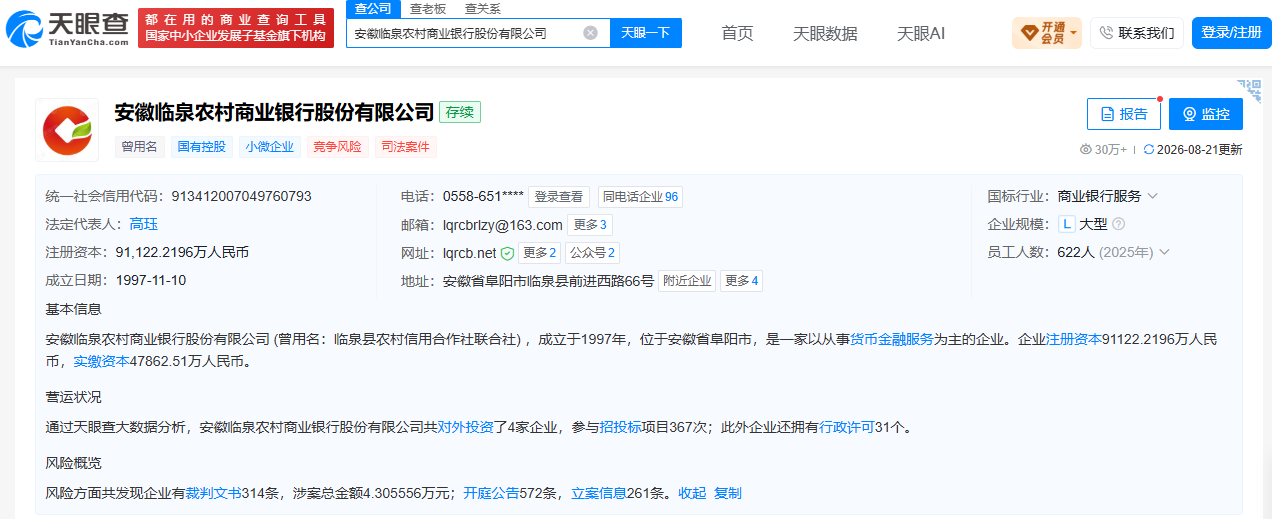This screenshot has height=519, width=1272.
Task: Clear the search box text
Action: point(590,33)
